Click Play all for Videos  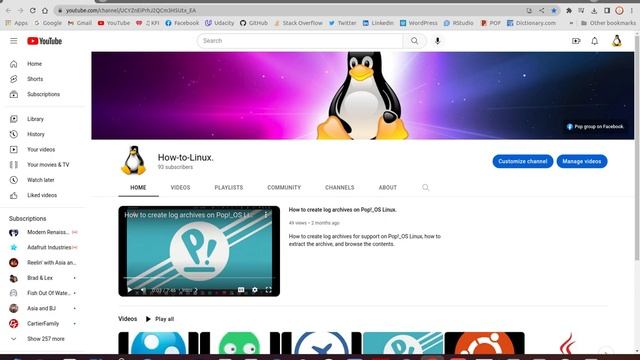coord(160,319)
